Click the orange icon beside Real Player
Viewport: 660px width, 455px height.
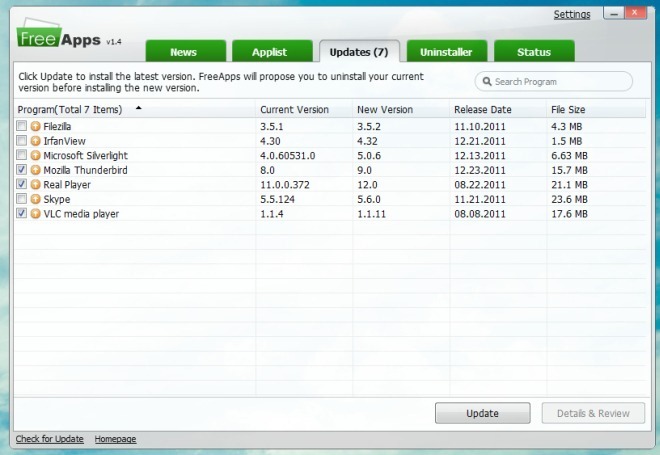(35, 184)
